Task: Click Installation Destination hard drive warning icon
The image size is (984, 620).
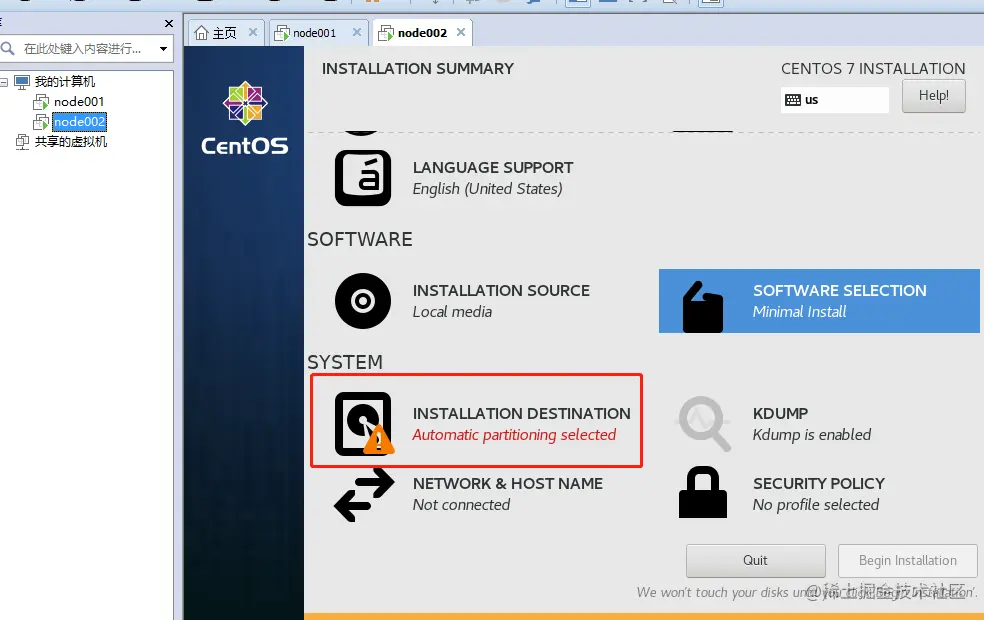Action: coord(364,424)
